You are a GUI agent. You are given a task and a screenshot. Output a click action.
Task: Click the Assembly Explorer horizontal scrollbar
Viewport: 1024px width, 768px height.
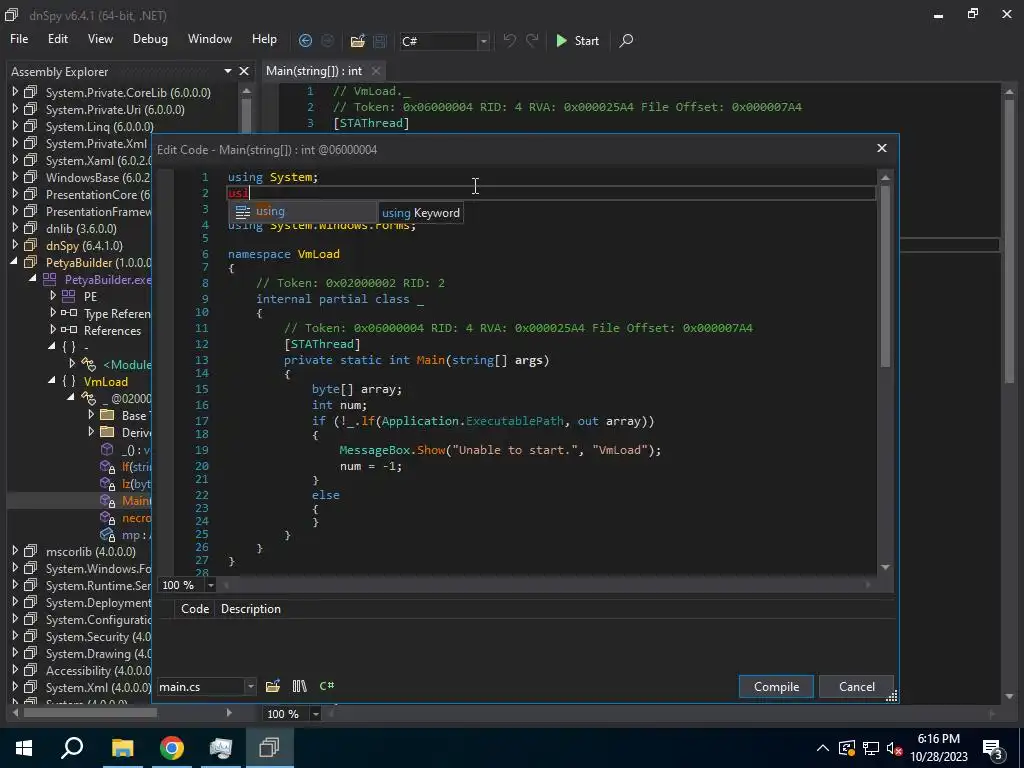[x=91, y=712]
